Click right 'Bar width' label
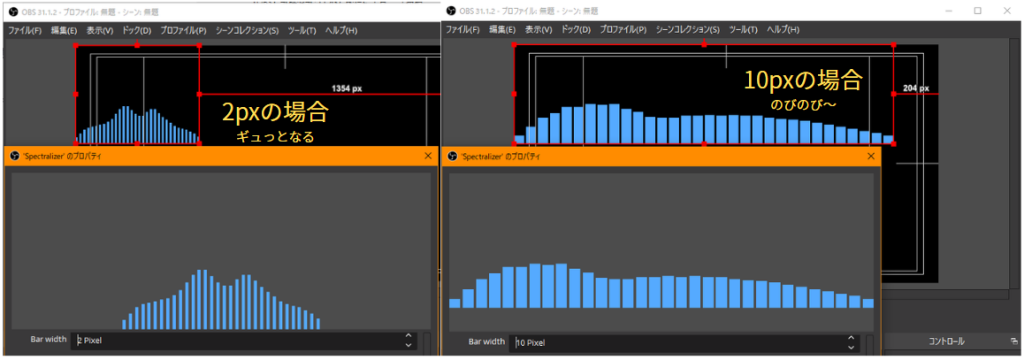 (487, 342)
